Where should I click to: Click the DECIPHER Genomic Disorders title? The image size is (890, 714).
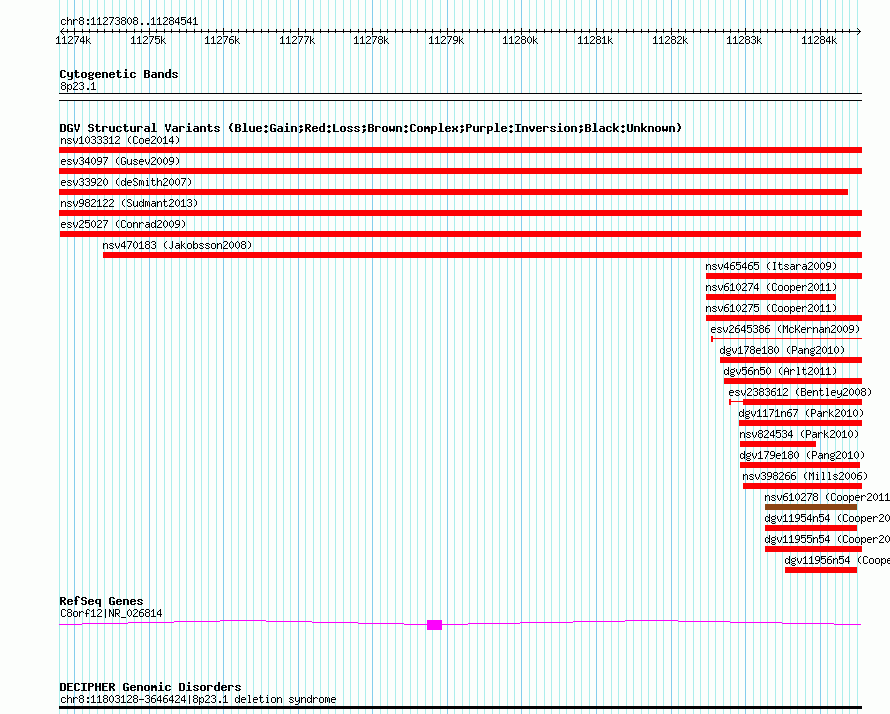pos(150,687)
